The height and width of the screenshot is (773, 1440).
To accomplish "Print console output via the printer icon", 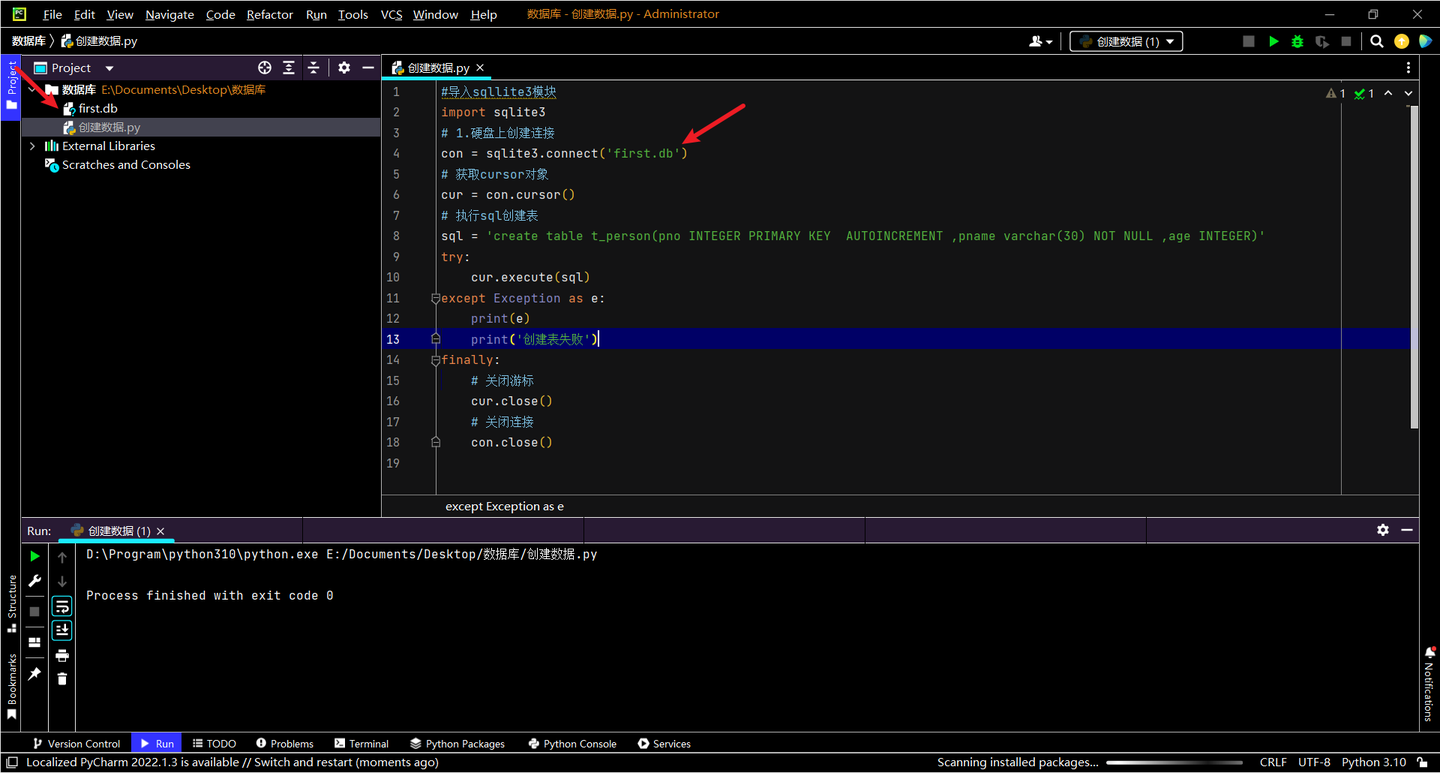I will (x=61, y=655).
